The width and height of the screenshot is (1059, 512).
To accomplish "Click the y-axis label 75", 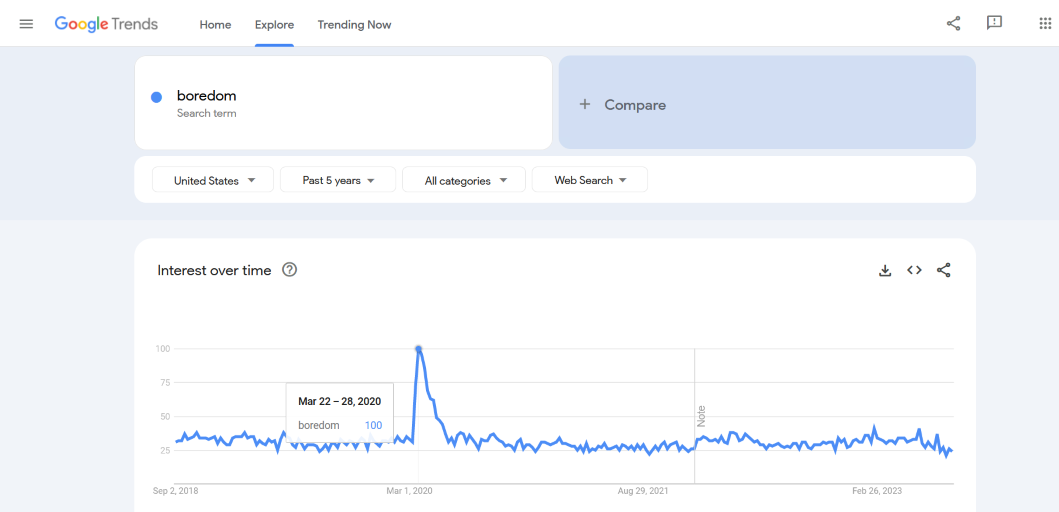I will point(165,383).
